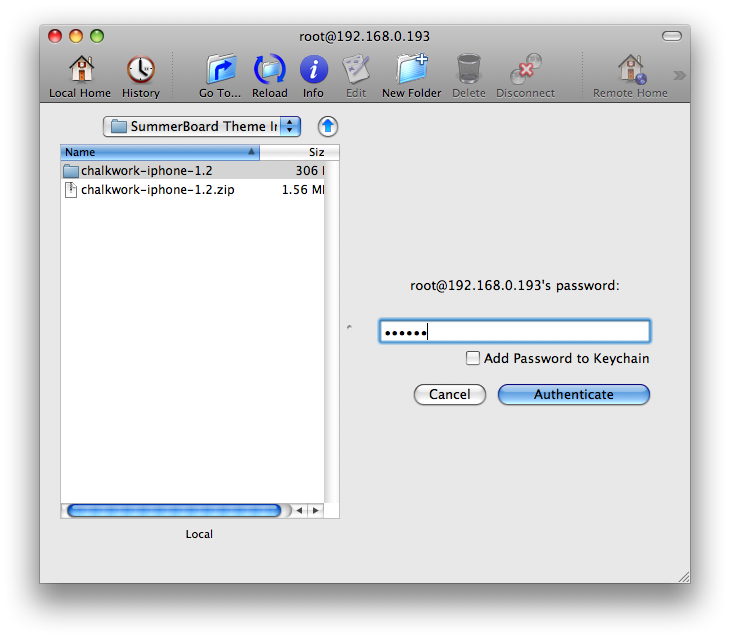
Task: Click the password input field
Action: [514, 332]
